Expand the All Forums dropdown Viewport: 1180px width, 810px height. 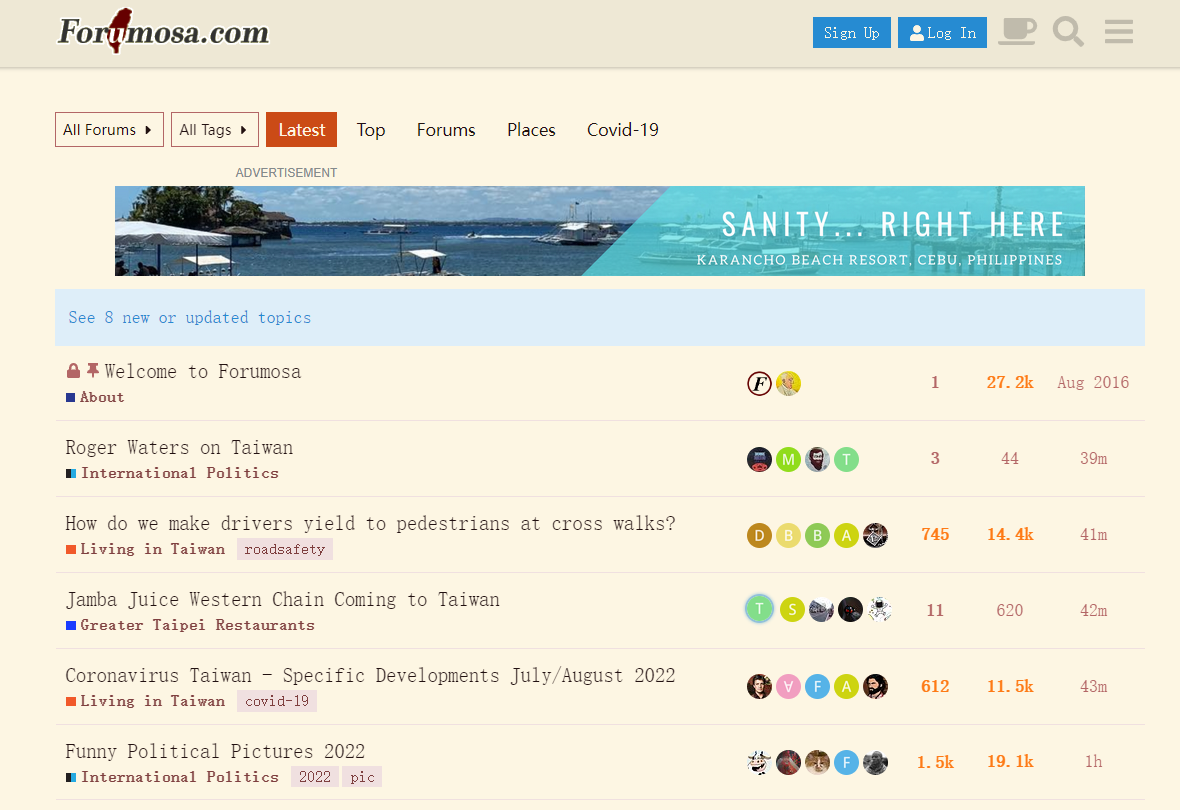coord(109,130)
